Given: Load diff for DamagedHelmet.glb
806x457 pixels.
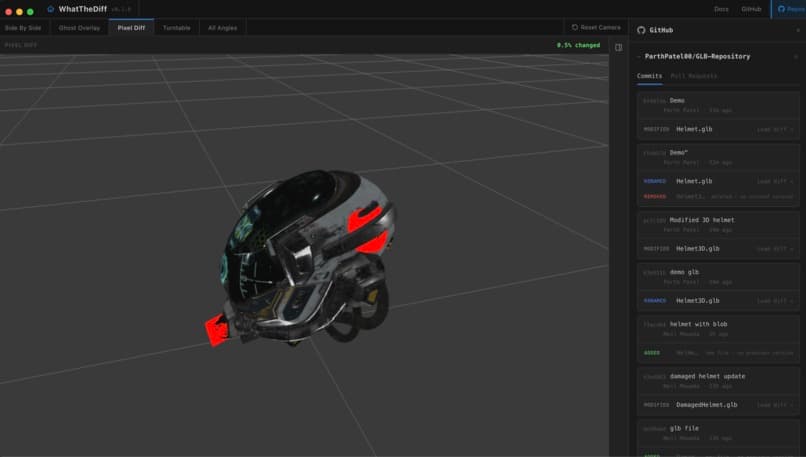Looking at the screenshot, I should click(x=775, y=405).
